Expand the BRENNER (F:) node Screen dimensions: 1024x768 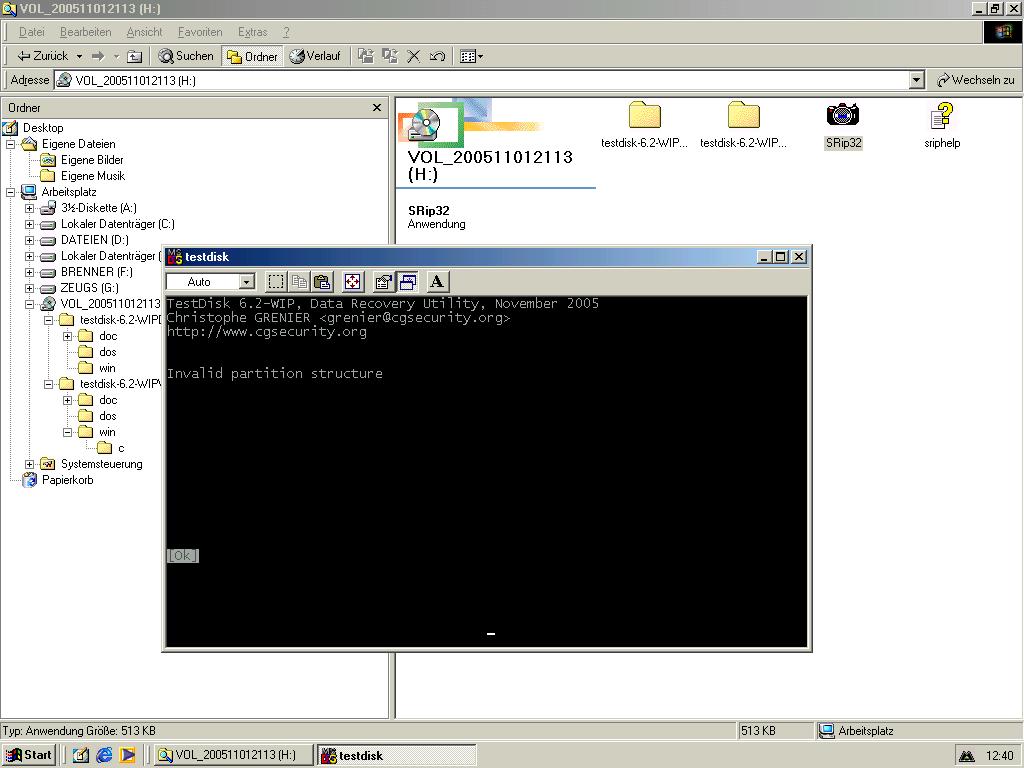[x=29, y=272]
